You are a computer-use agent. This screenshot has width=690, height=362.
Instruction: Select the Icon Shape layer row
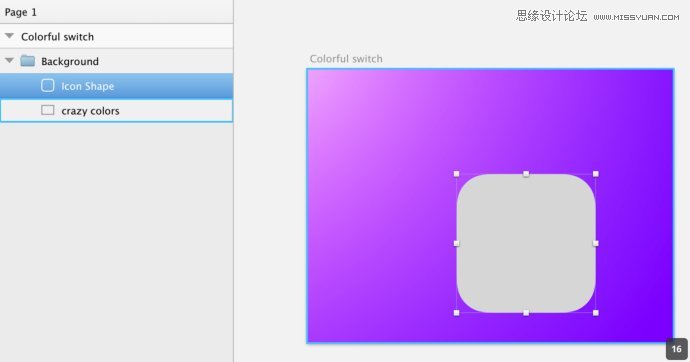coord(116,86)
